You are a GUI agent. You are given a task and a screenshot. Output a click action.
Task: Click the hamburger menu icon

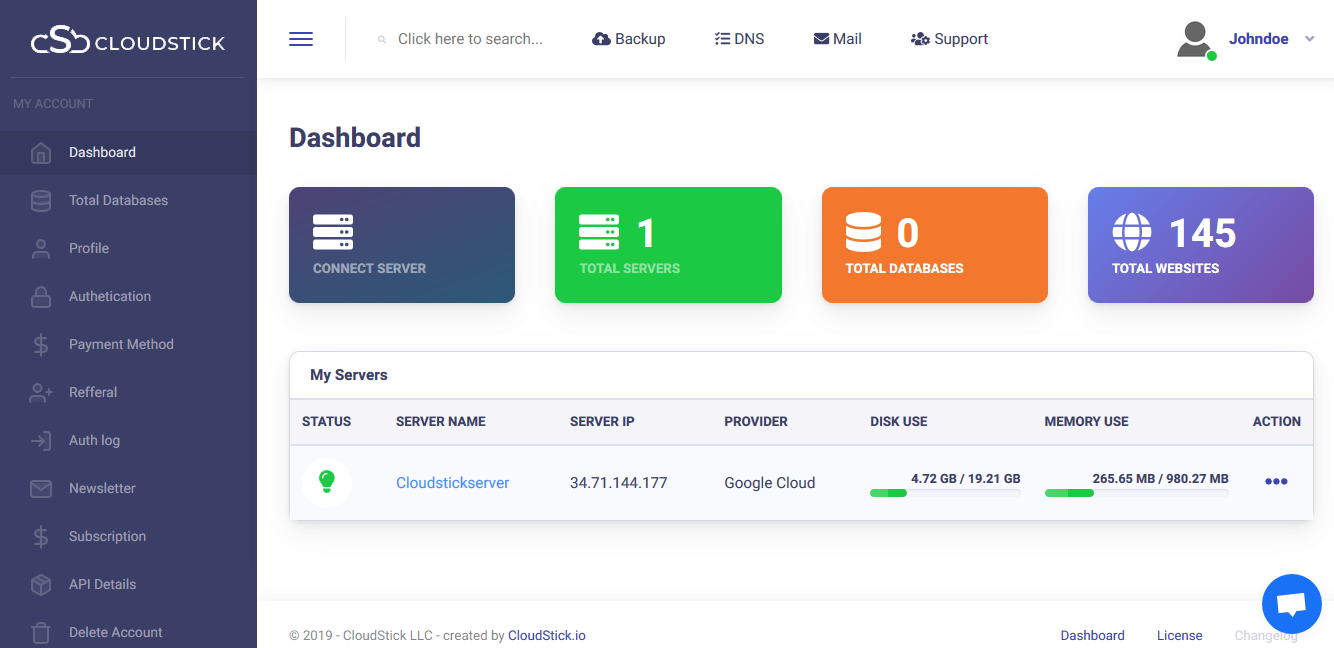[301, 39]
